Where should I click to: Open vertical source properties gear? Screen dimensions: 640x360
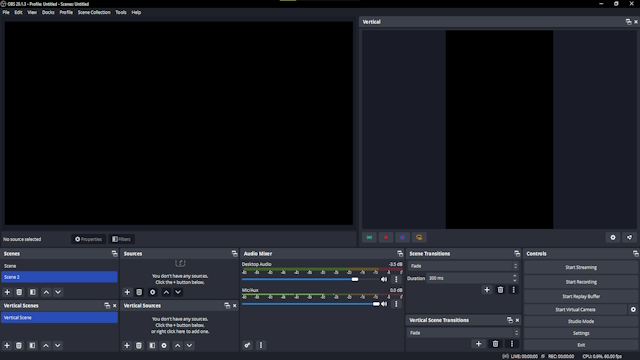click(164, 346)
